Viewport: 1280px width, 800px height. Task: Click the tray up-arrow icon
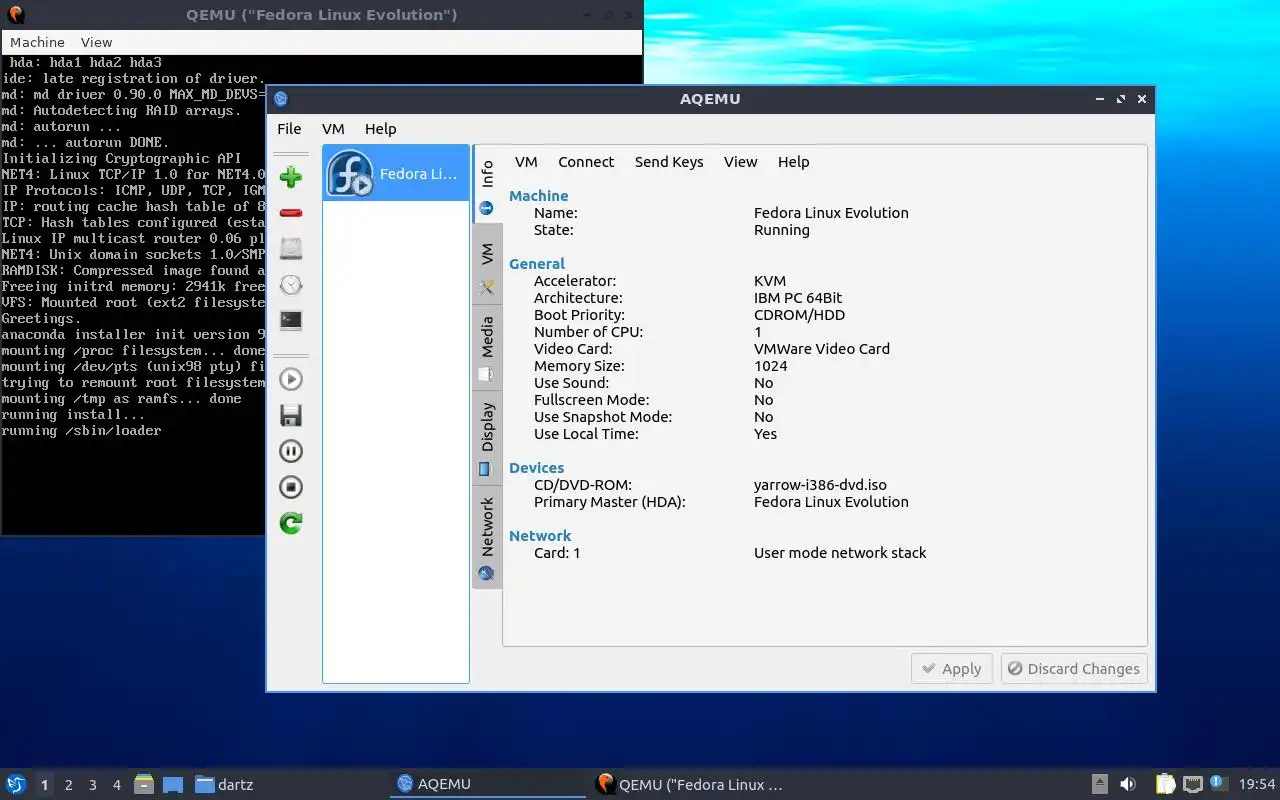point(1100,784)
